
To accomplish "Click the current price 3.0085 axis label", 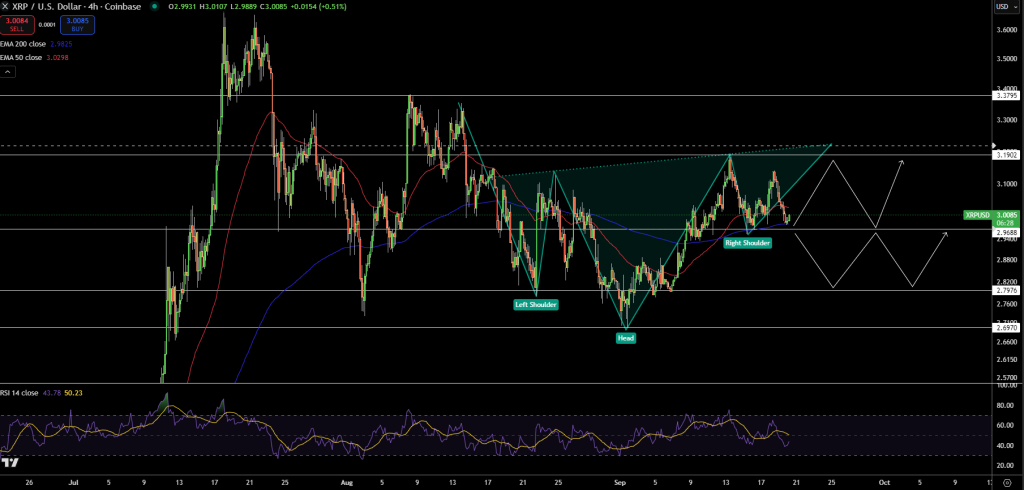I will point(1004,215).
